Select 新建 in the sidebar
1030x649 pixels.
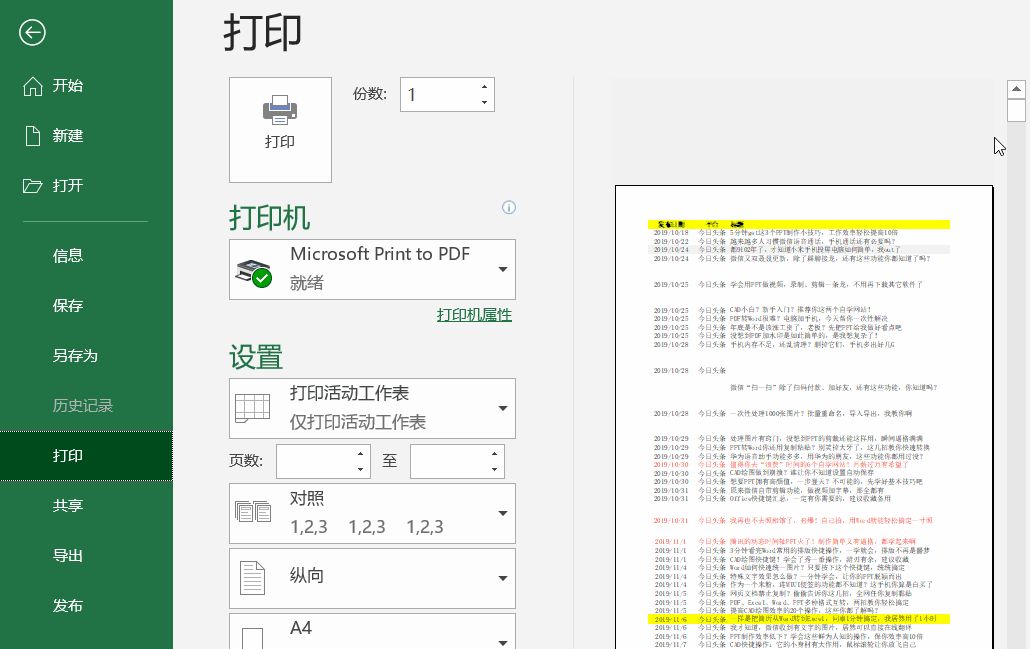point(67,136)
